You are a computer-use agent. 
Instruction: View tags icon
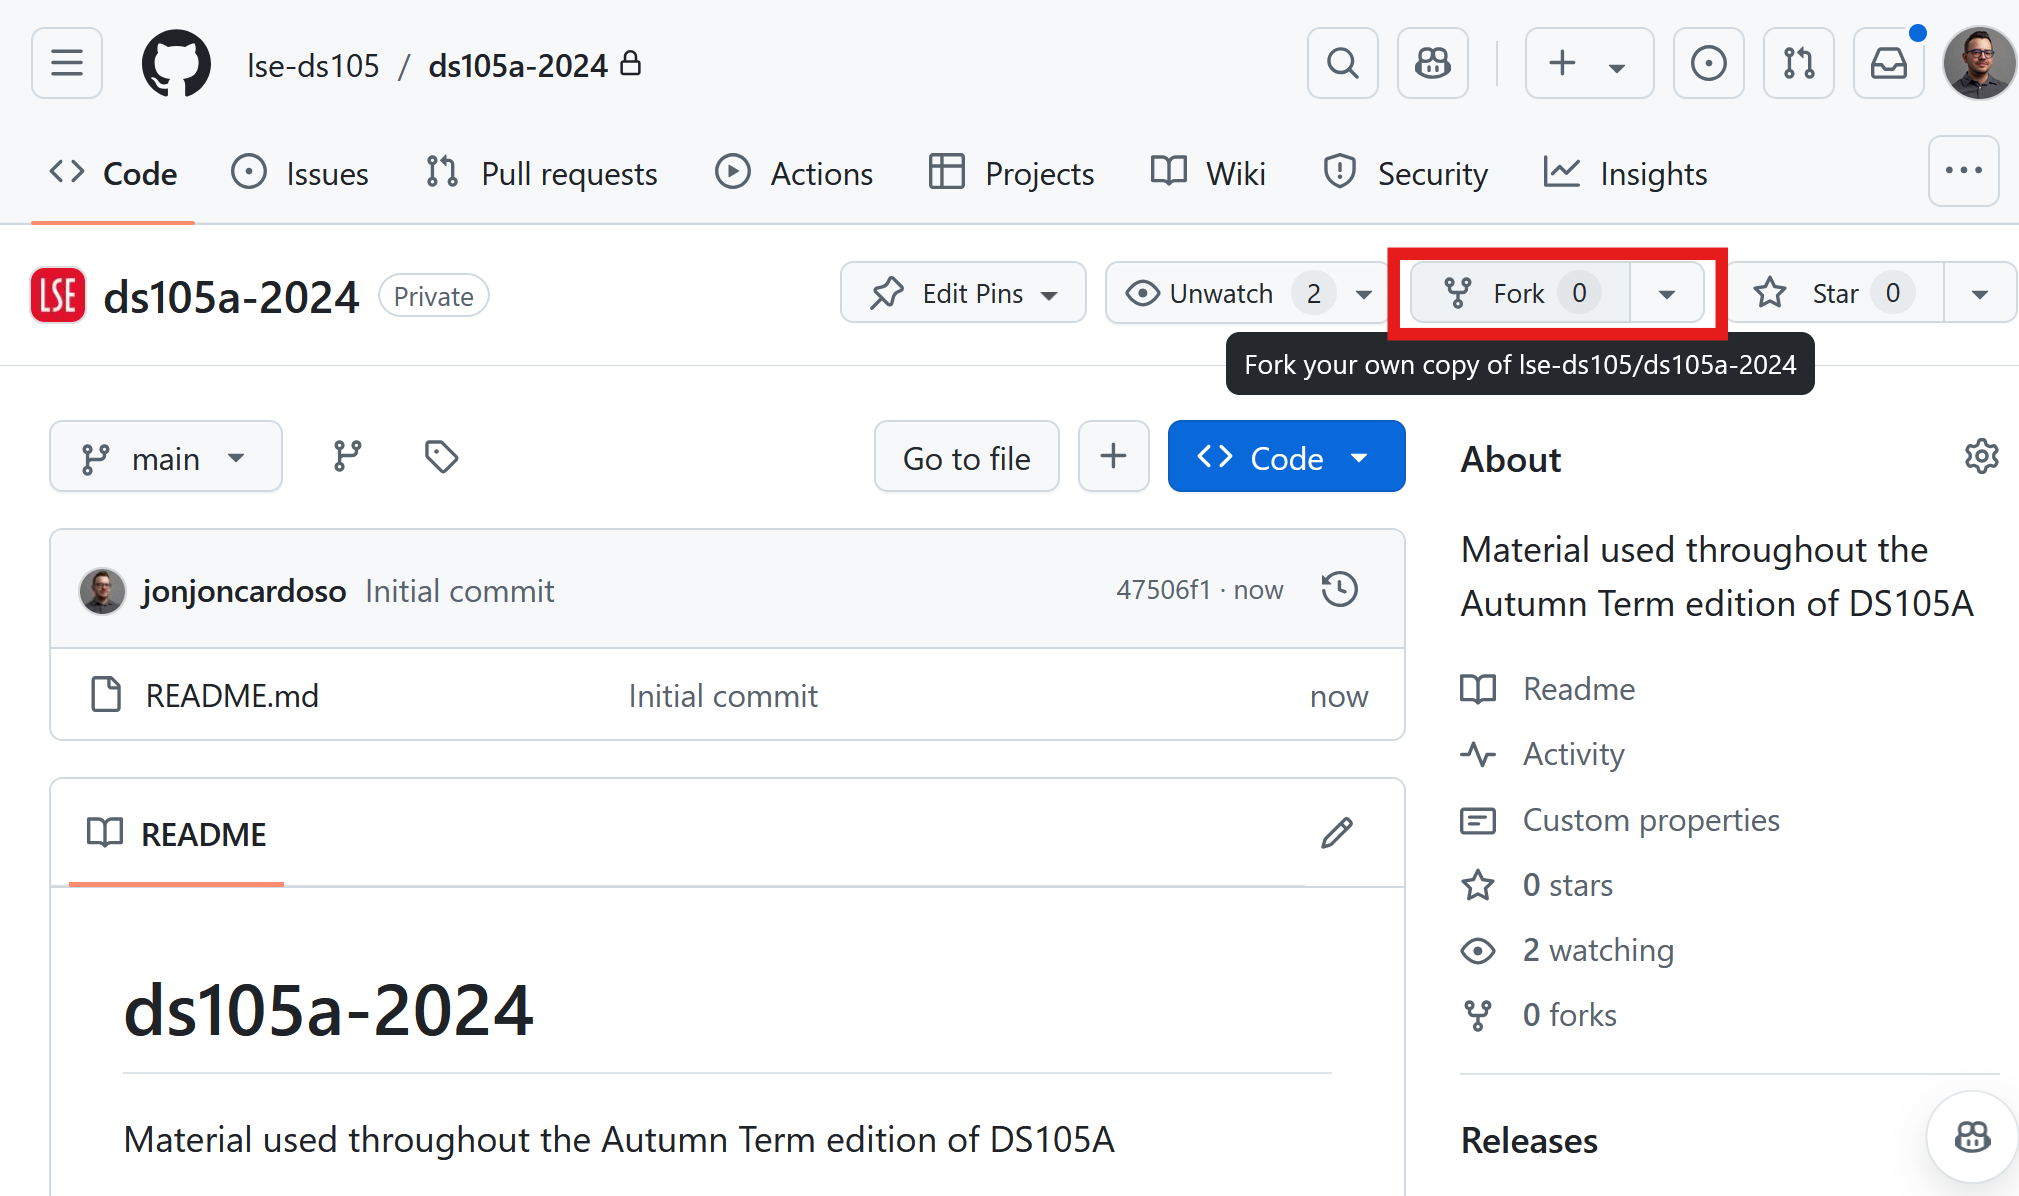[441, 457]
